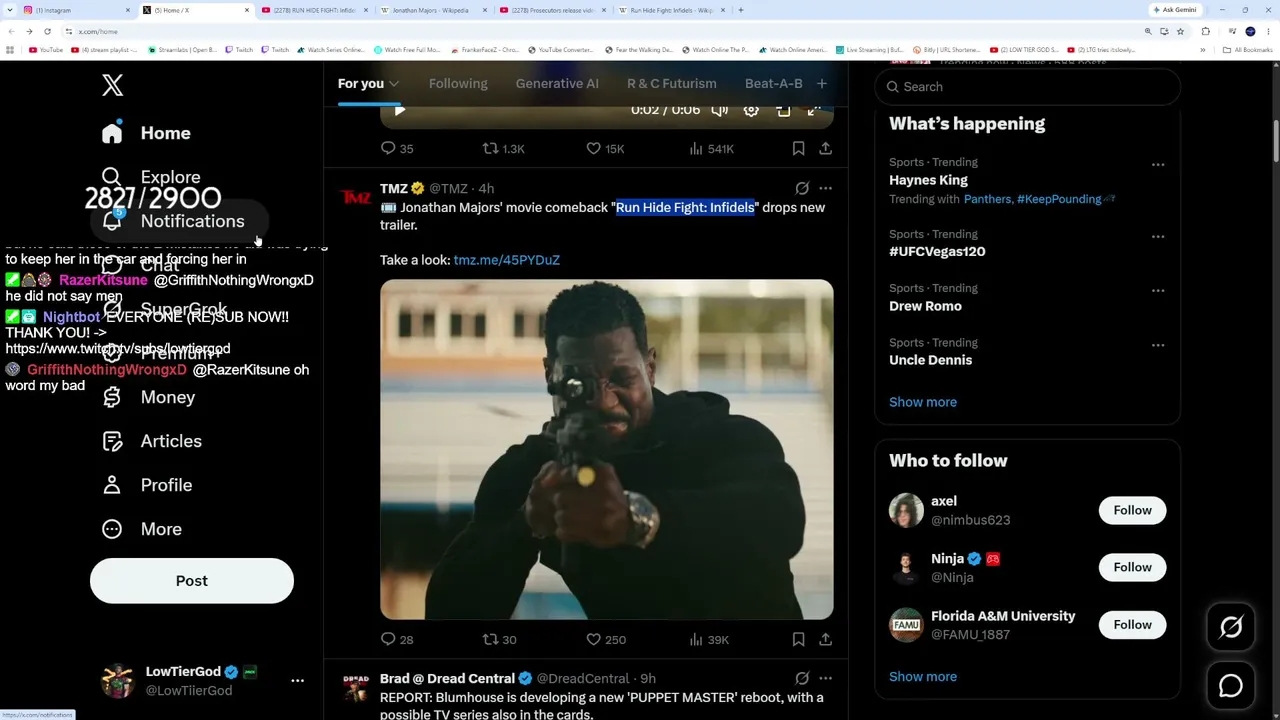Expand video to fullscreen
The image size is (1280, 720).
point(814,110)
